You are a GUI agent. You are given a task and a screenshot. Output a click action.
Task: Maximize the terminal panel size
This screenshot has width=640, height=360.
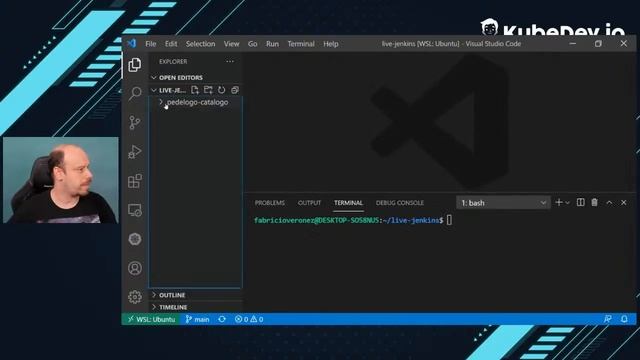pos(609,203)
